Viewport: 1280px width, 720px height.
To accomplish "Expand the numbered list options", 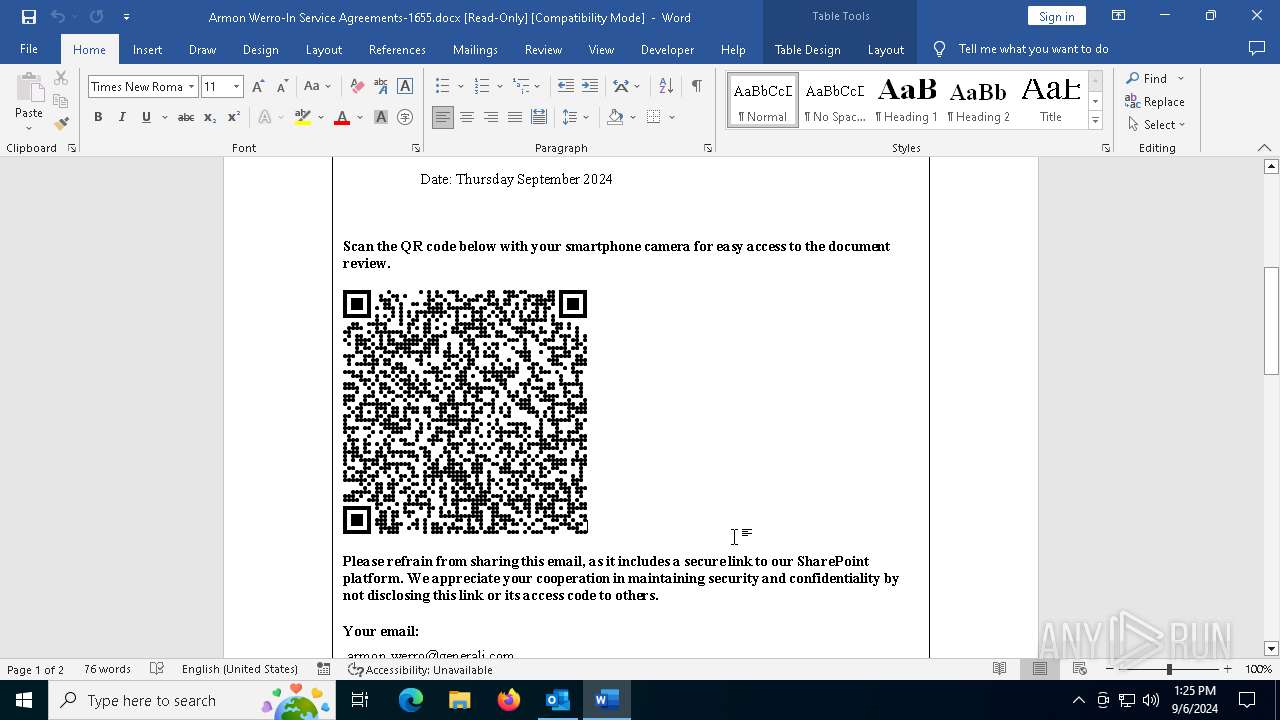I will coord(498,87).
